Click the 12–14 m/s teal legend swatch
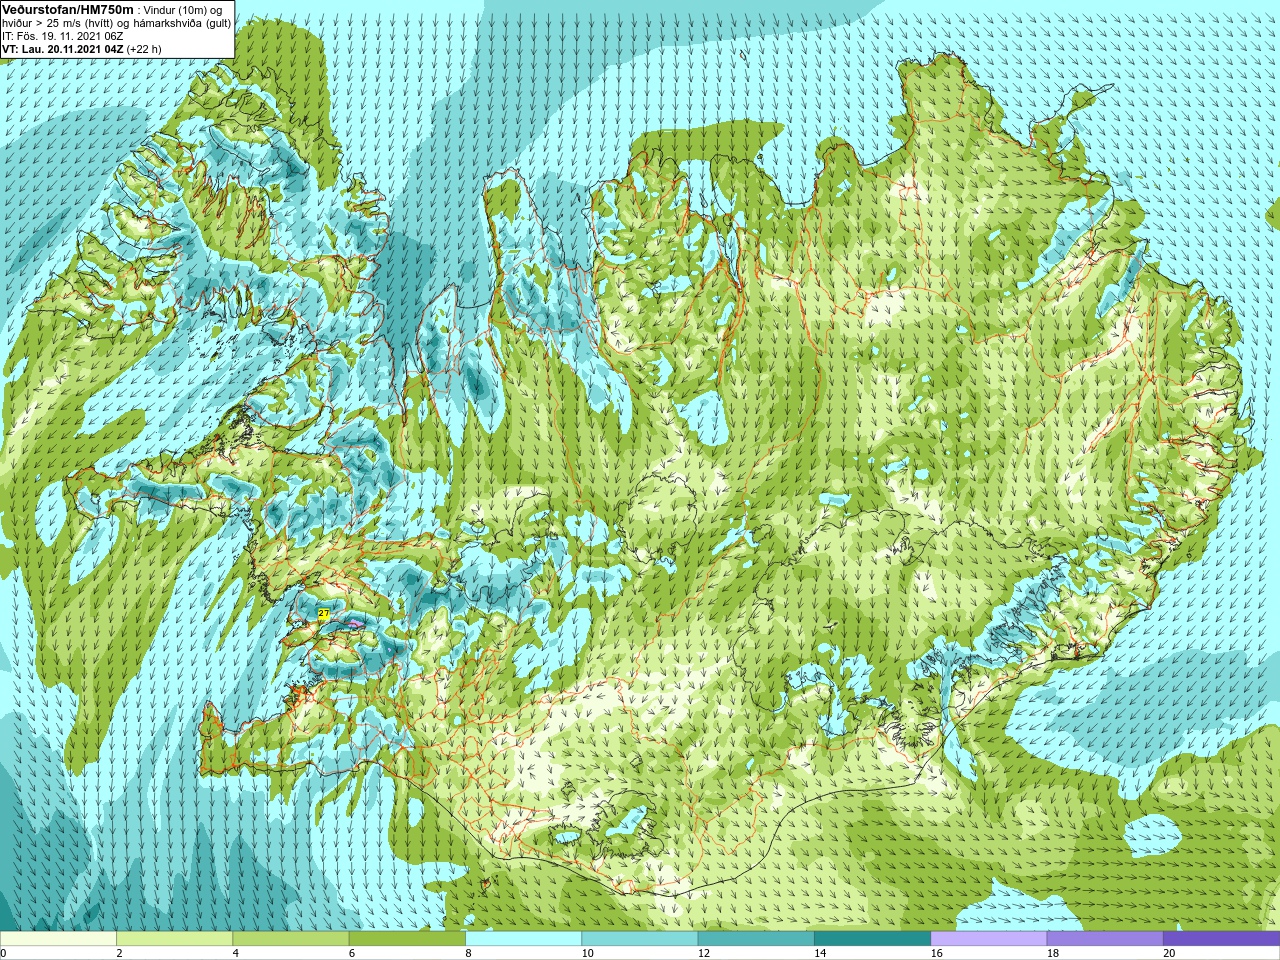Viewport: 1280px width, 960px height. pos(756,939)
